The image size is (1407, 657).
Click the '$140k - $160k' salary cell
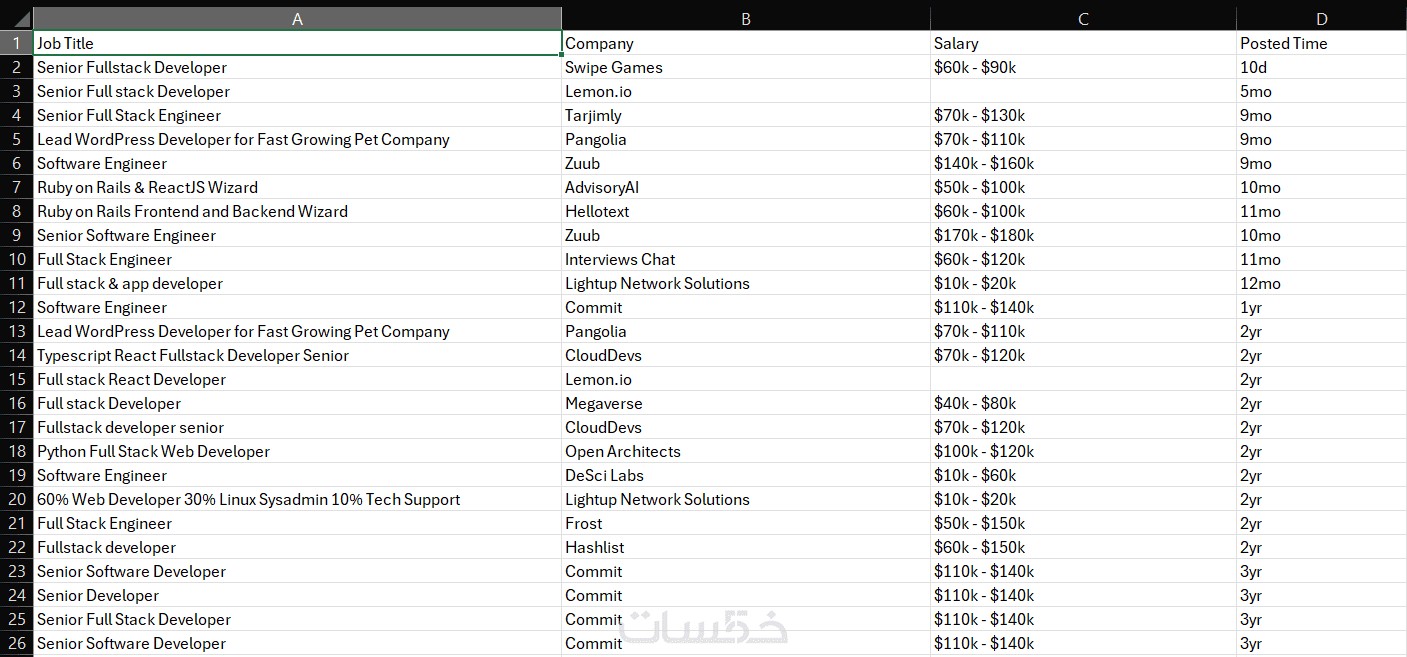point(1083,163)
